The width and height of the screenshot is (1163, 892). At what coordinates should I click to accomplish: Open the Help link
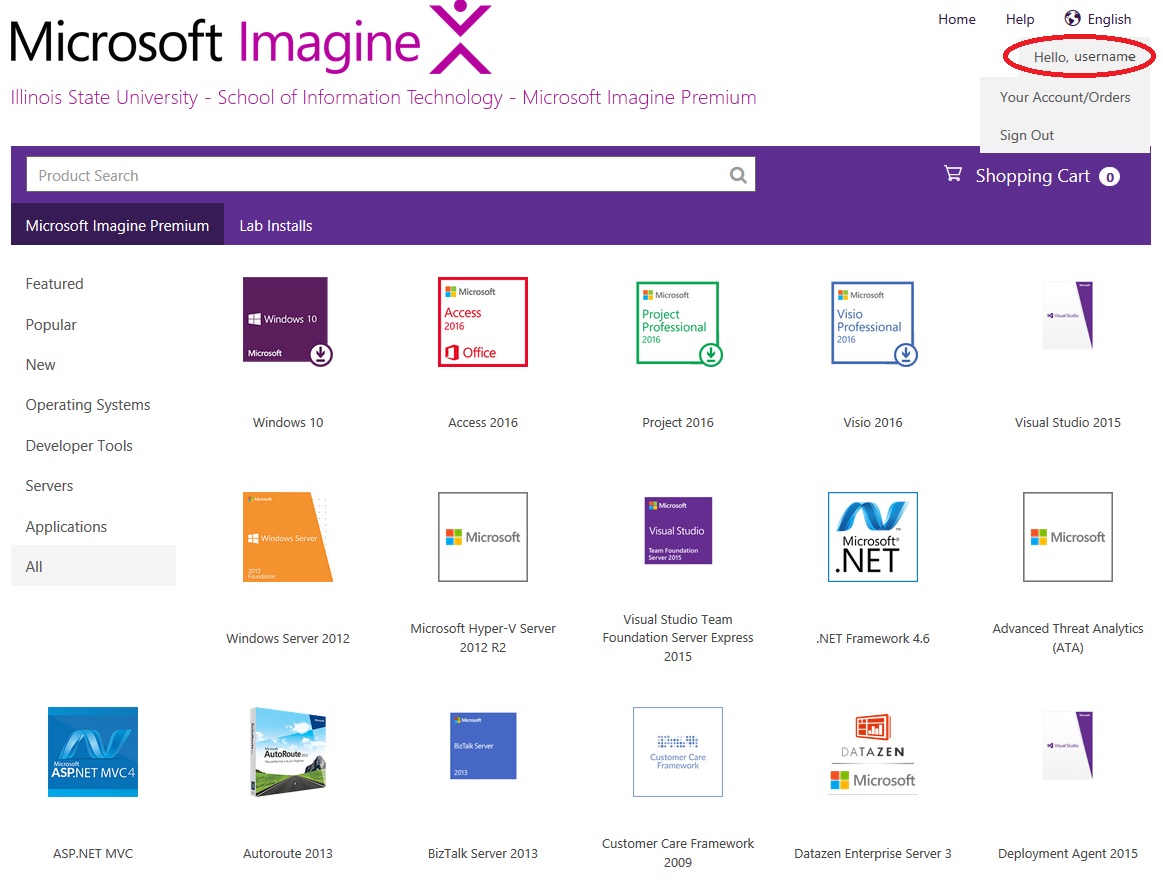coord(1020,19)
